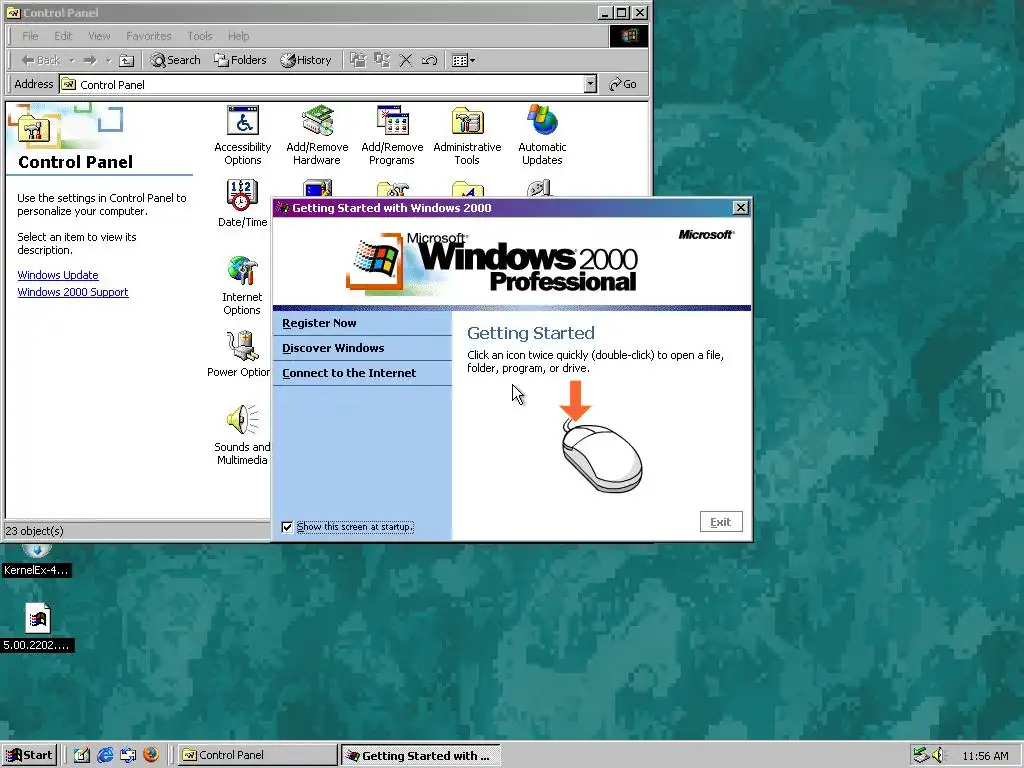Expand the Forward button history arrow

[108, 61]
